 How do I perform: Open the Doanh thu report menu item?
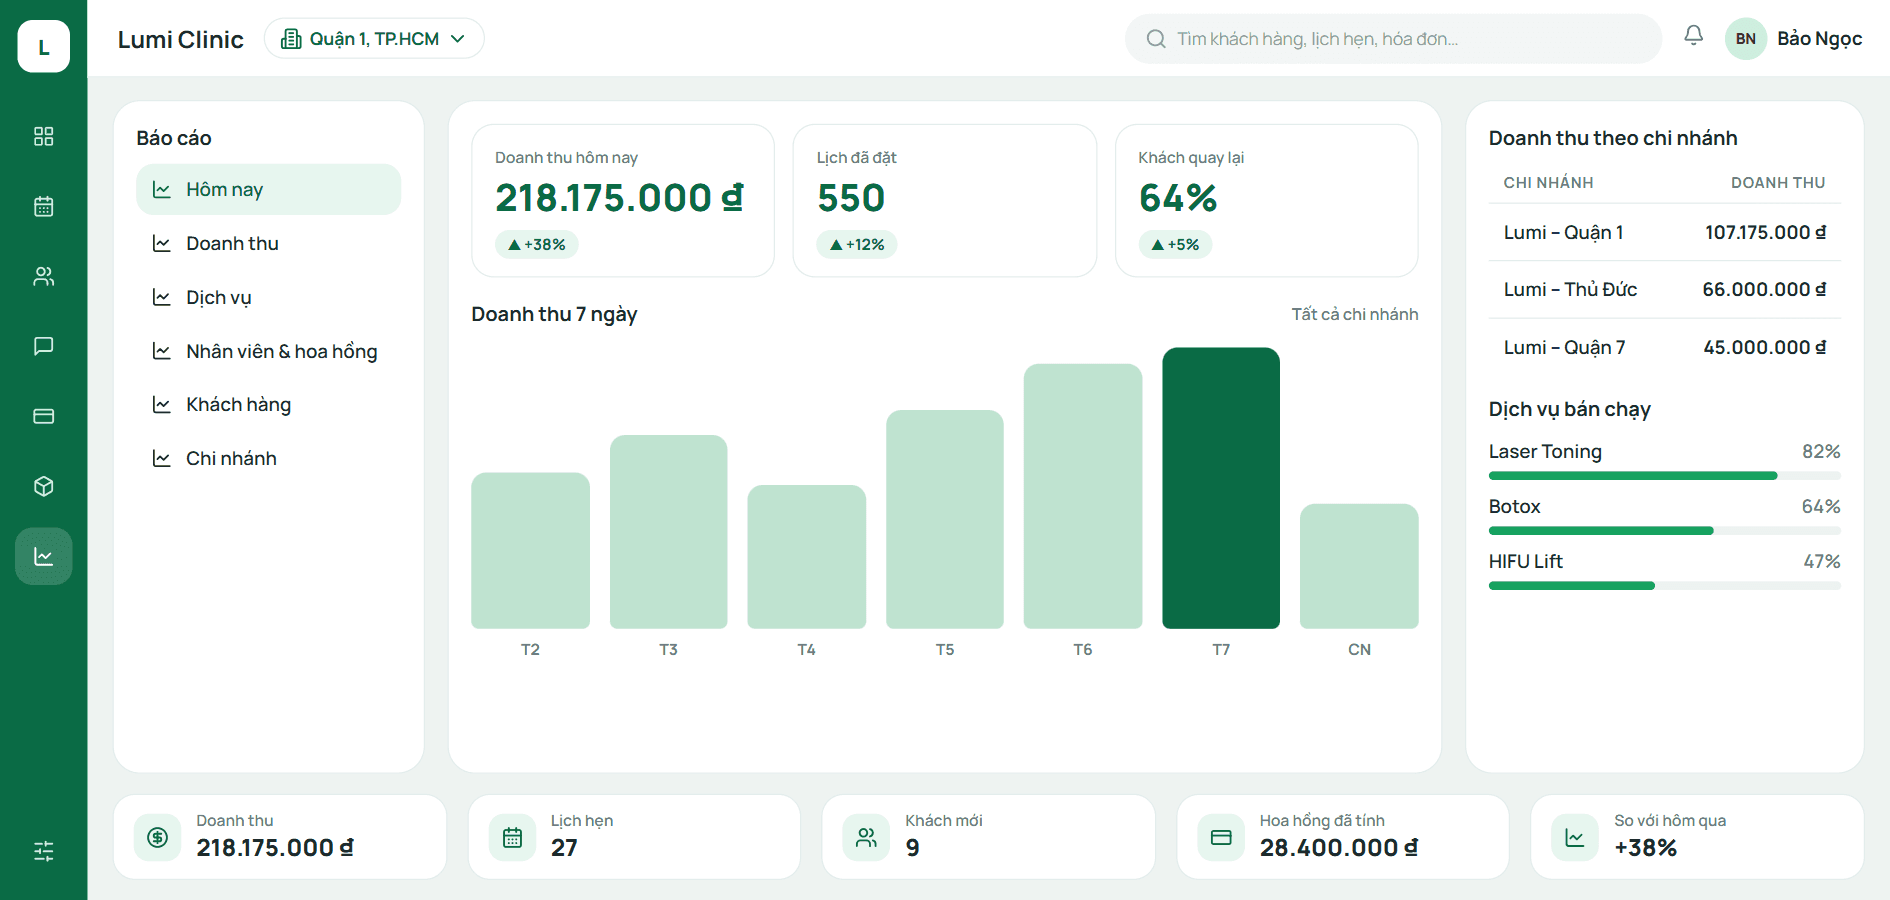(269, 243)
